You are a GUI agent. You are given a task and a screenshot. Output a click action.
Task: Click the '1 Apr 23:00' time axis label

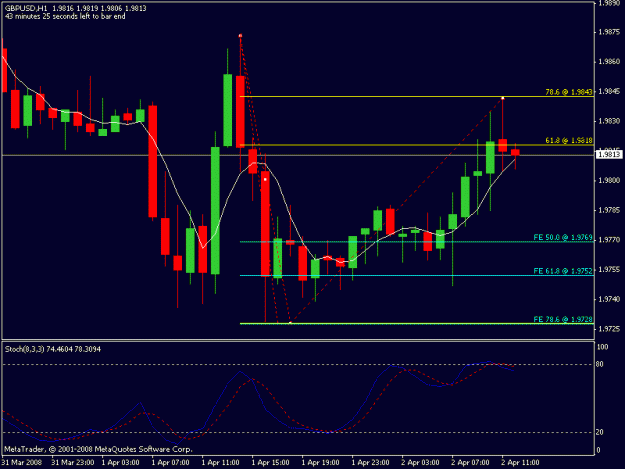tap(370, 463)
